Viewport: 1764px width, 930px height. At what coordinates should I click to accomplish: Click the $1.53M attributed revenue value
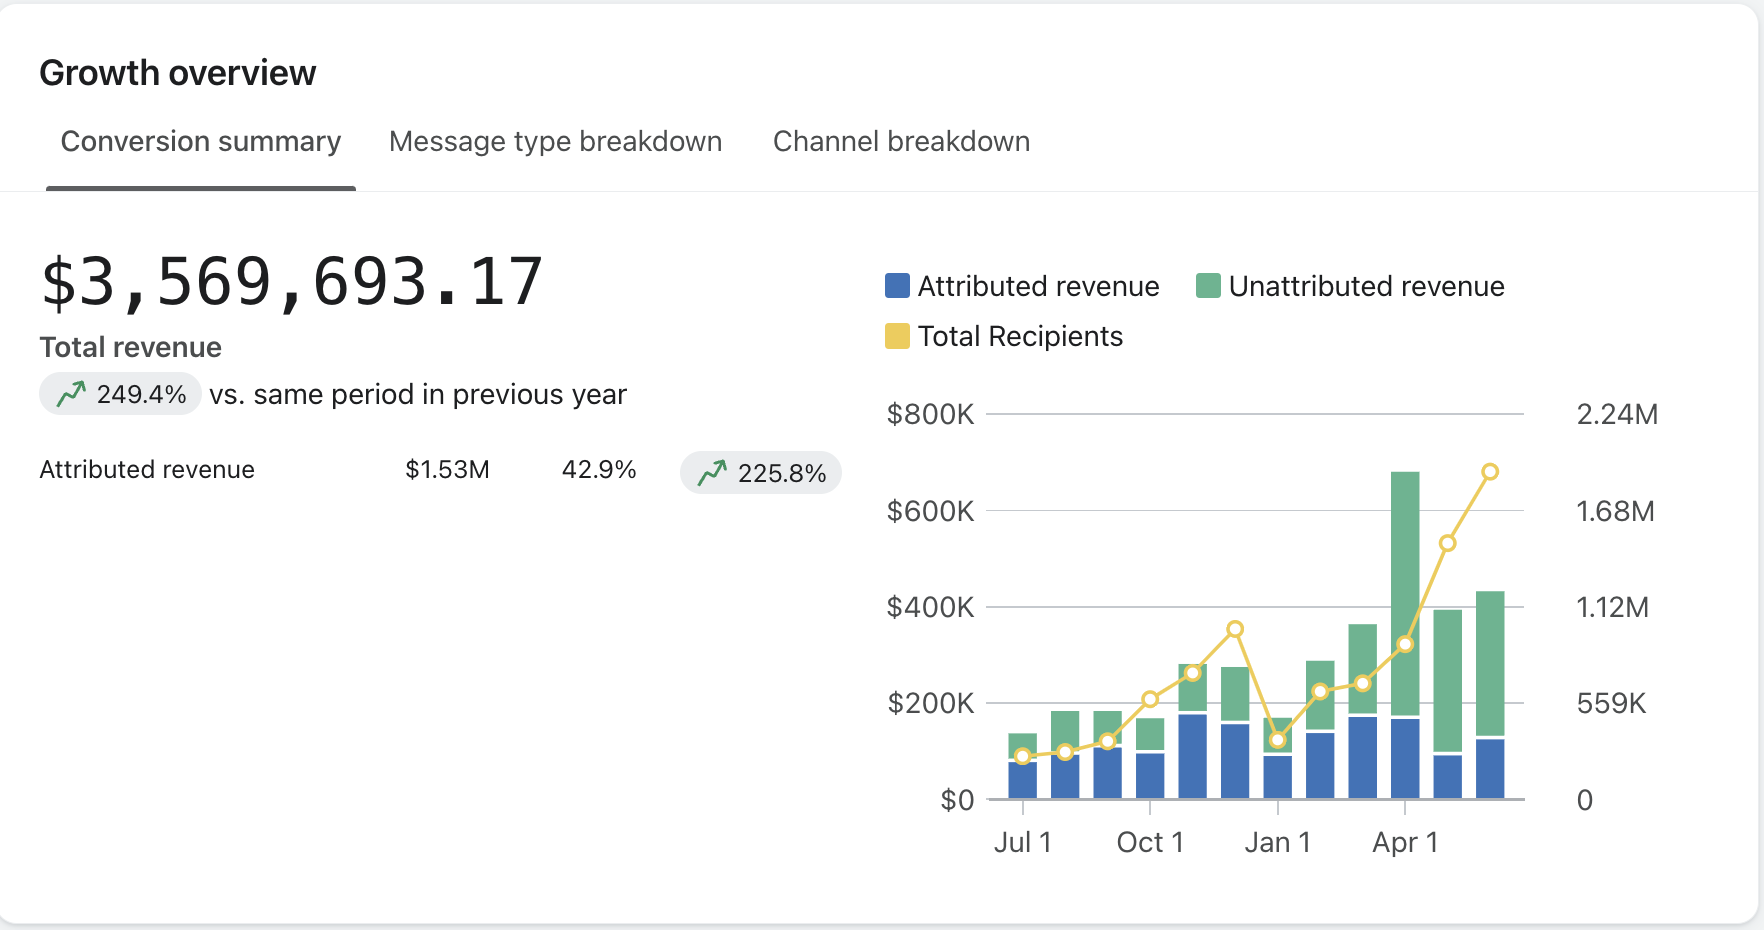(x=447, y=469)
